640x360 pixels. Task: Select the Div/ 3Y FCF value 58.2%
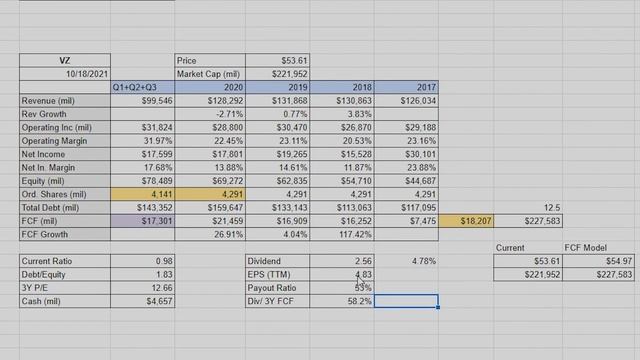coord(342,301)
